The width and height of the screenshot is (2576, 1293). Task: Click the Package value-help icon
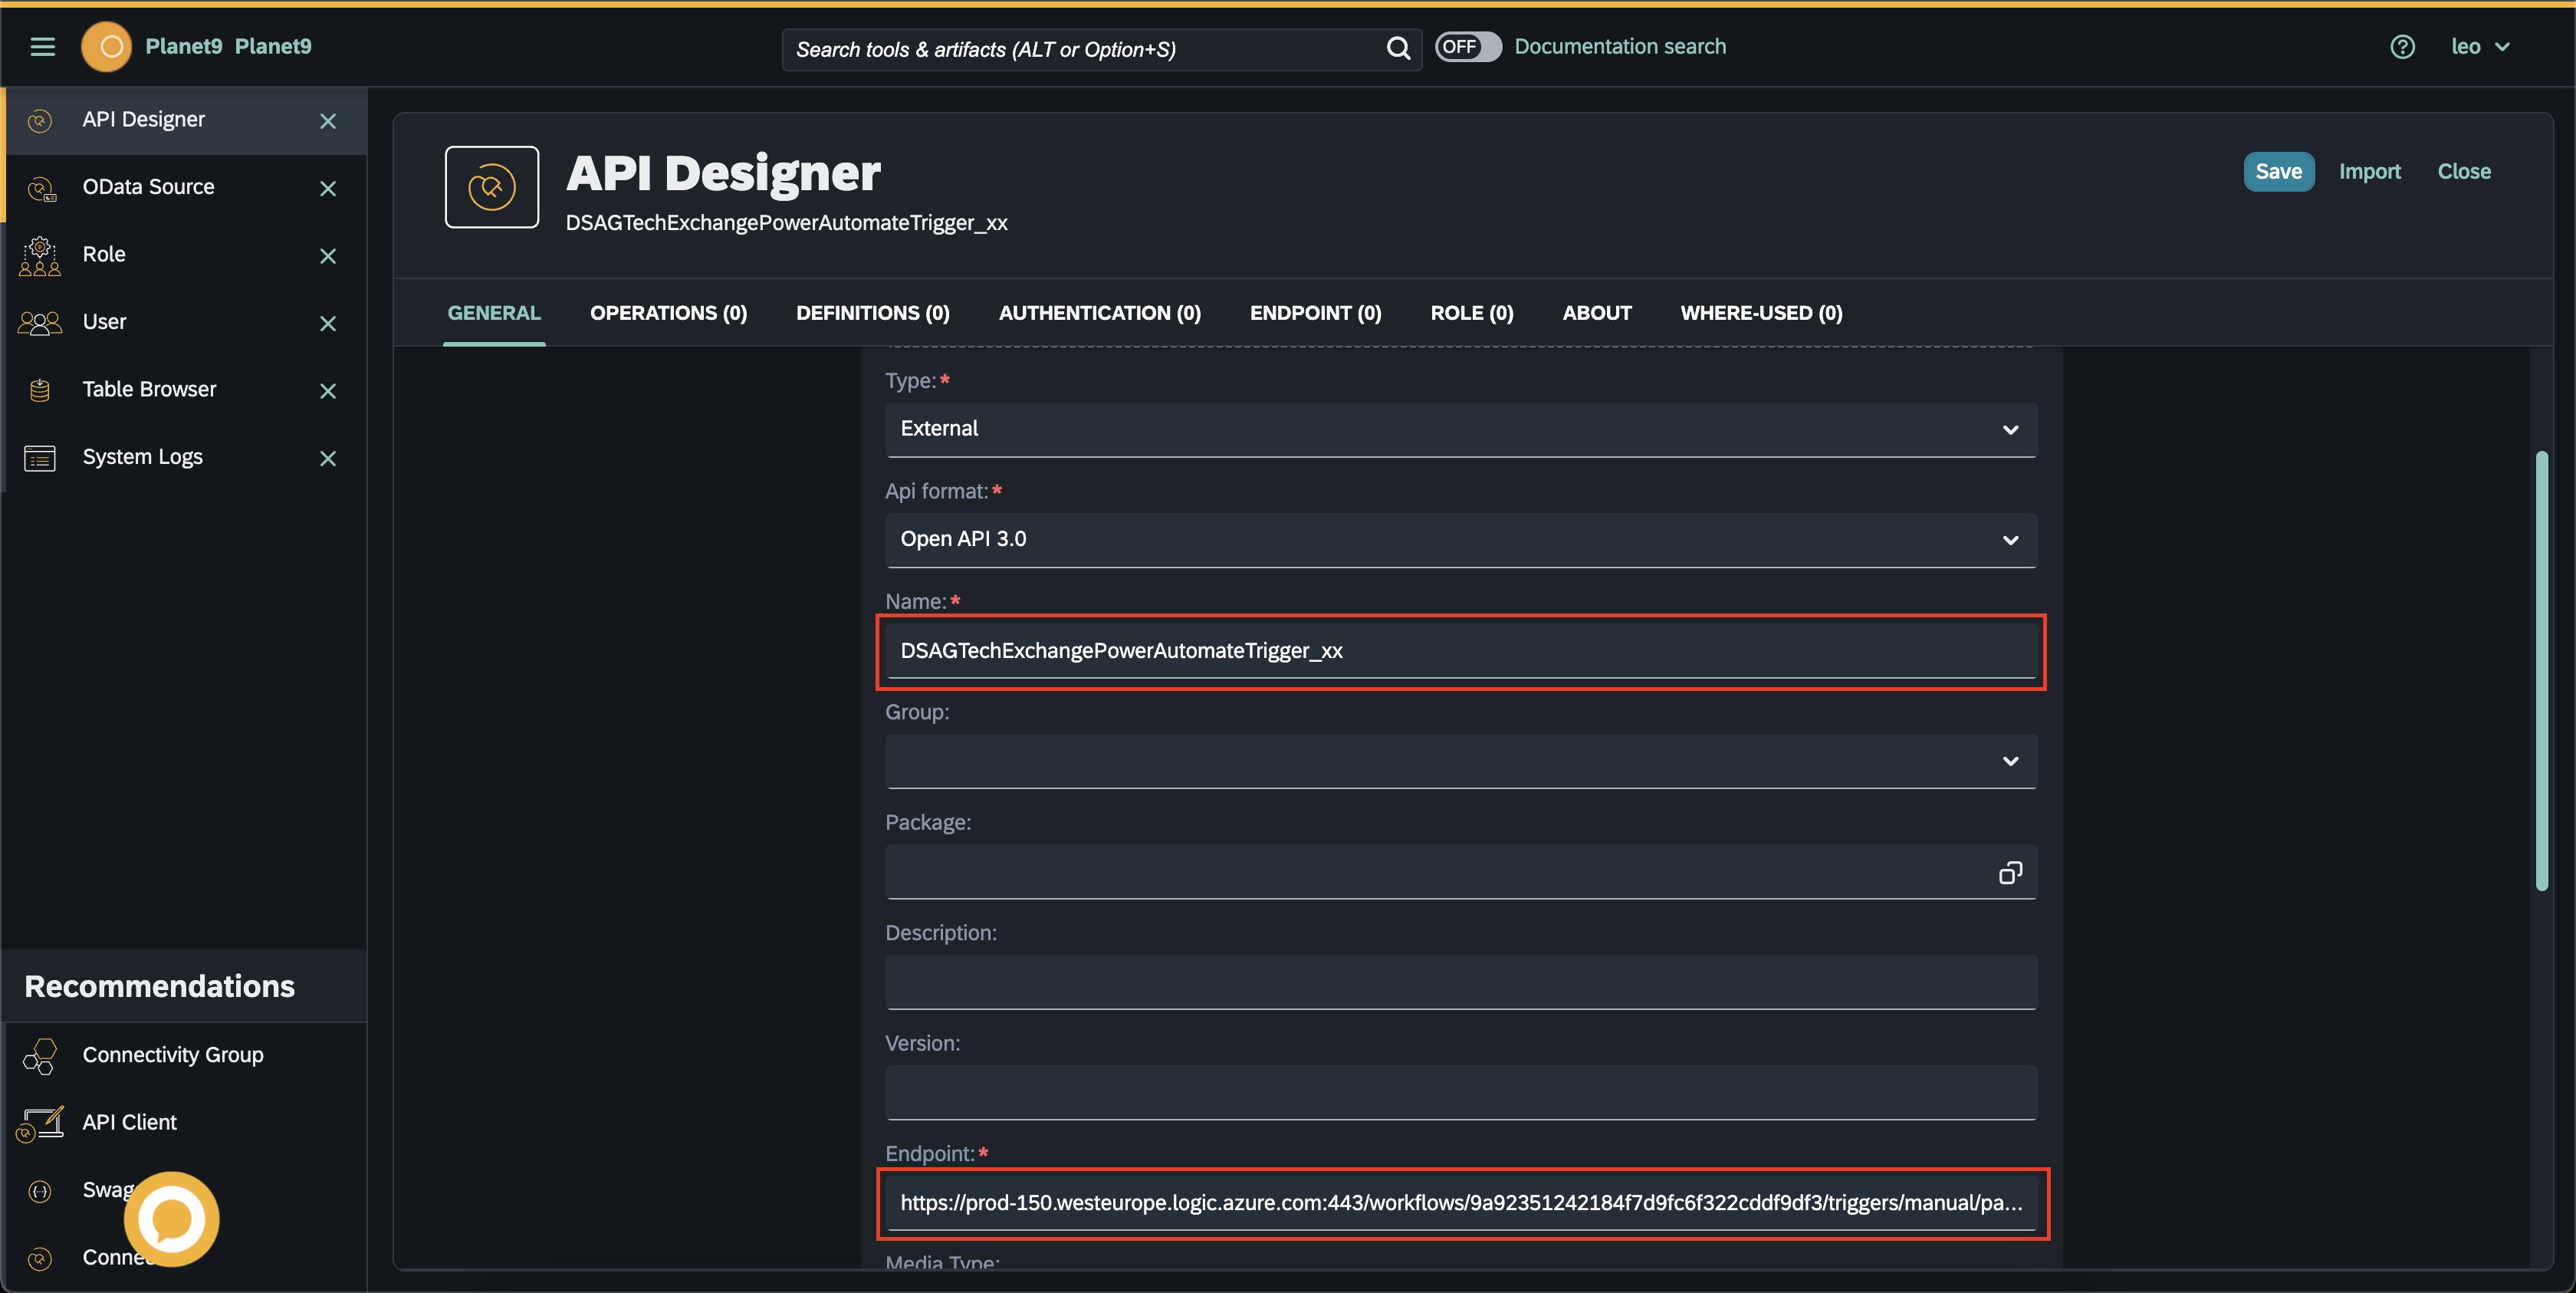coord(2009,873)
